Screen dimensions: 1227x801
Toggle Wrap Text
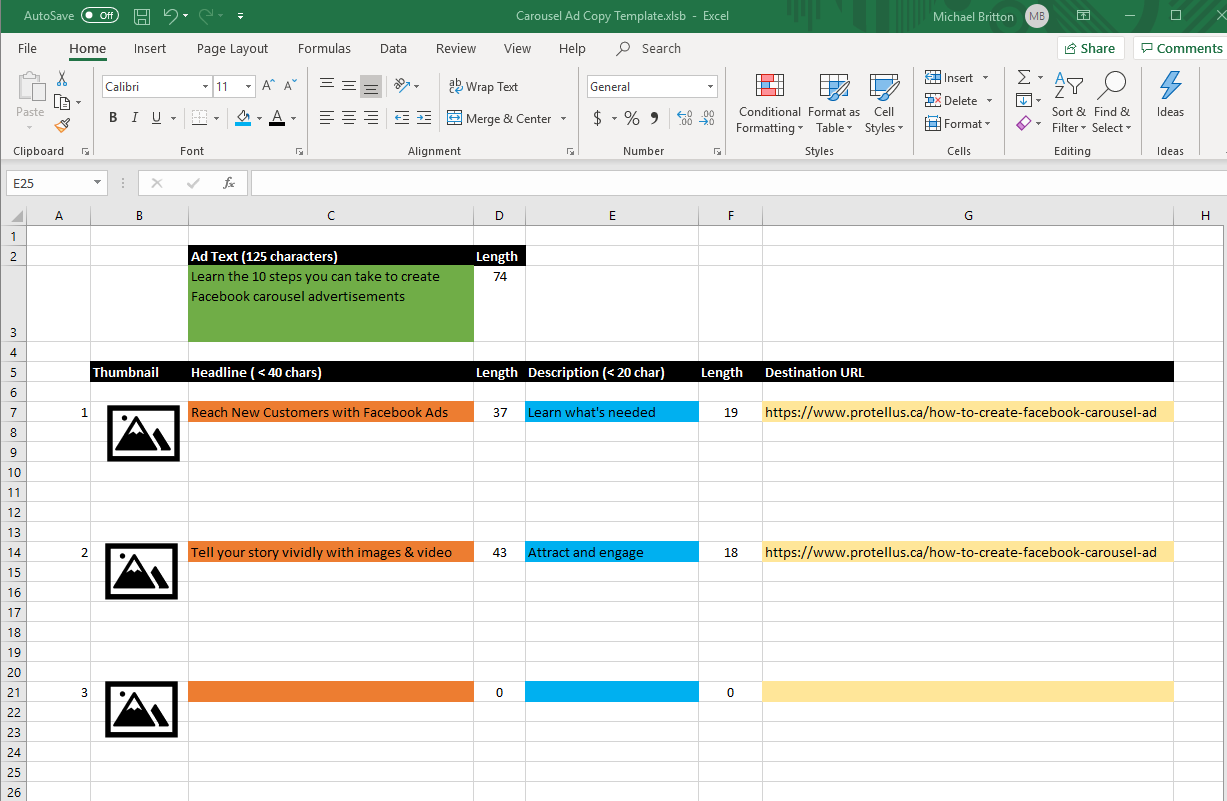coord(483,86)
